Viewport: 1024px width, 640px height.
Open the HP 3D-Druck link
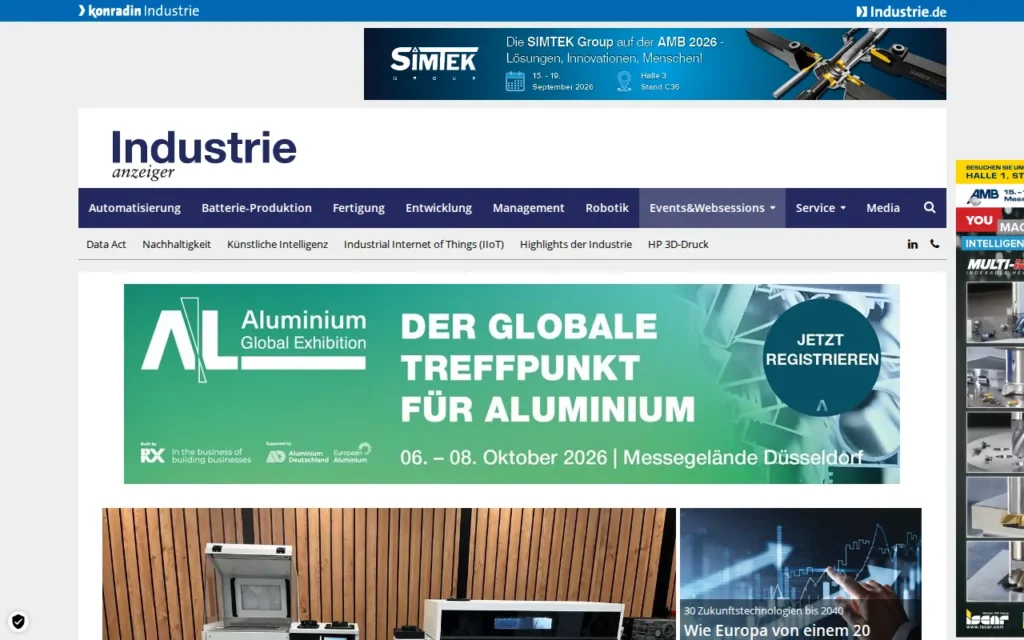tap(678, 244)
